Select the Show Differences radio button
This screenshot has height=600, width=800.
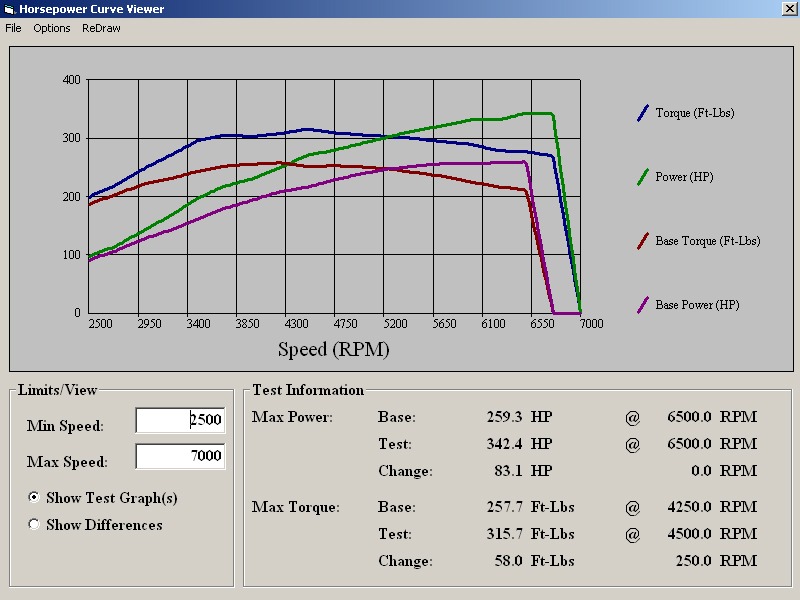pos(34,524)
